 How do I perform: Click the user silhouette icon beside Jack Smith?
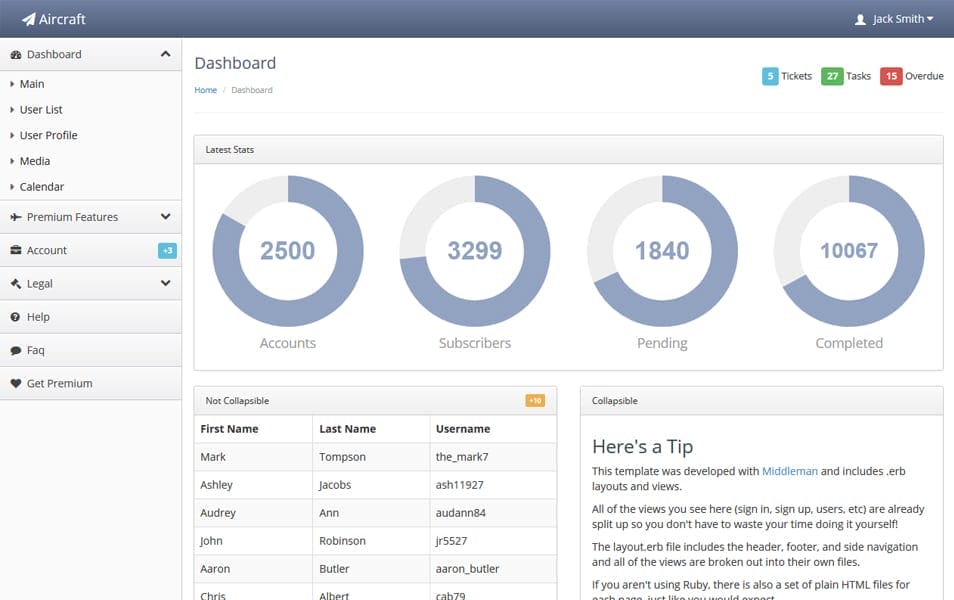point(861,18)
